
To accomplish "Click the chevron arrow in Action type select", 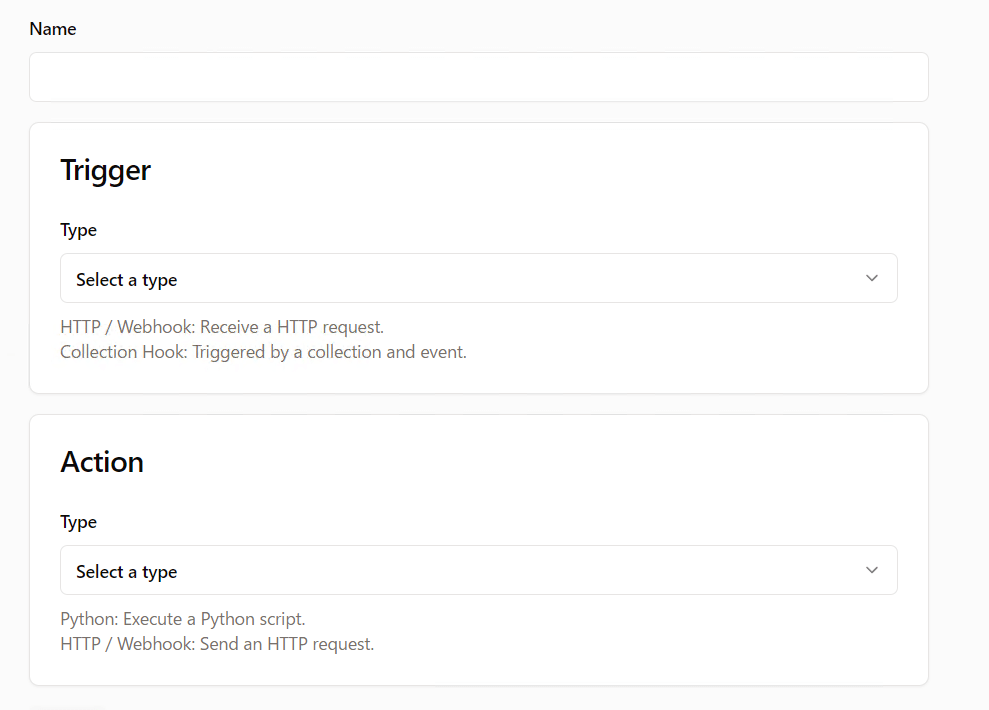I will coord(871,570).
